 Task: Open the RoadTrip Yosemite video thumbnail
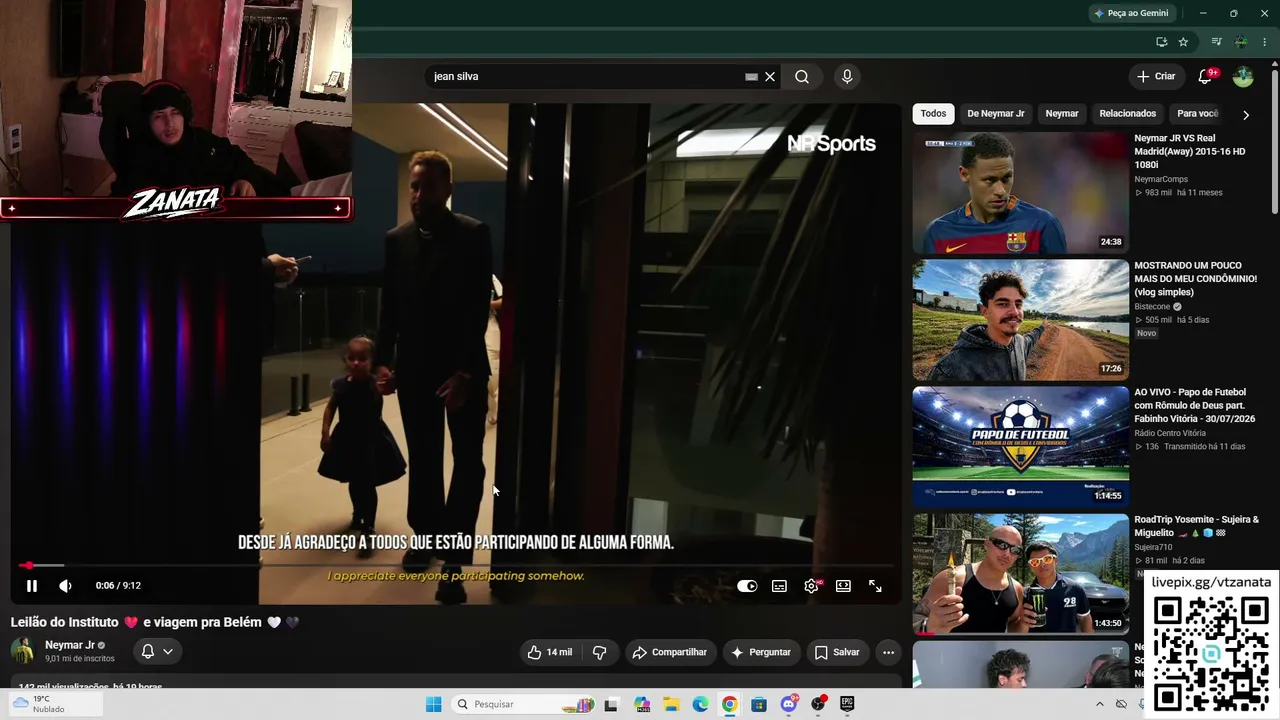point(1020,574)
